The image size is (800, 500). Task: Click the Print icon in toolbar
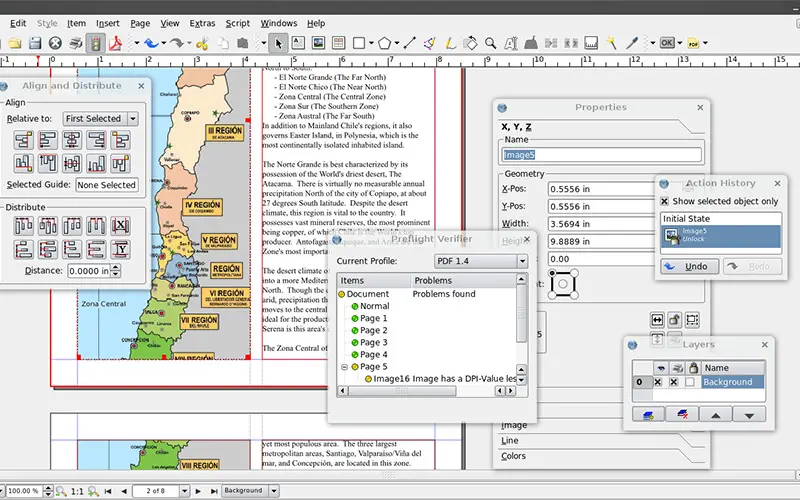coord(76,43)
